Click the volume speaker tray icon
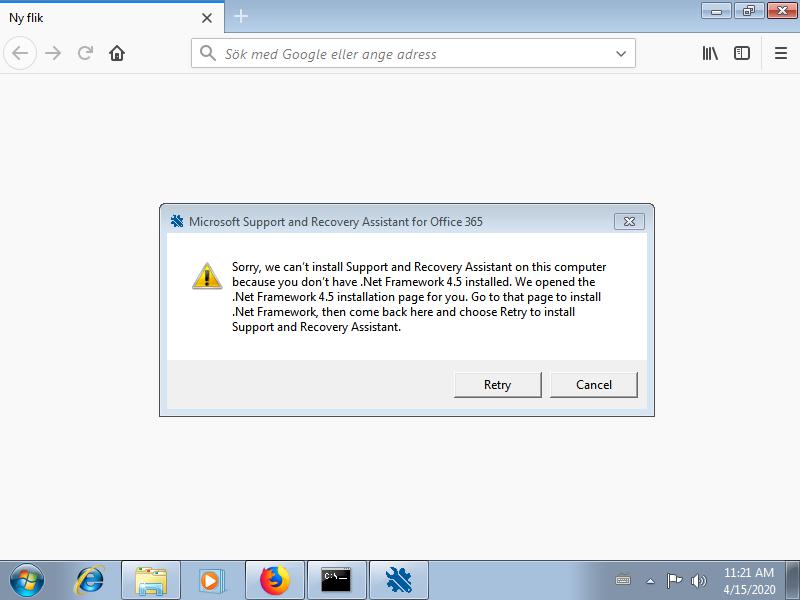Viewport: 800px width, 600px height. point(698,581)
